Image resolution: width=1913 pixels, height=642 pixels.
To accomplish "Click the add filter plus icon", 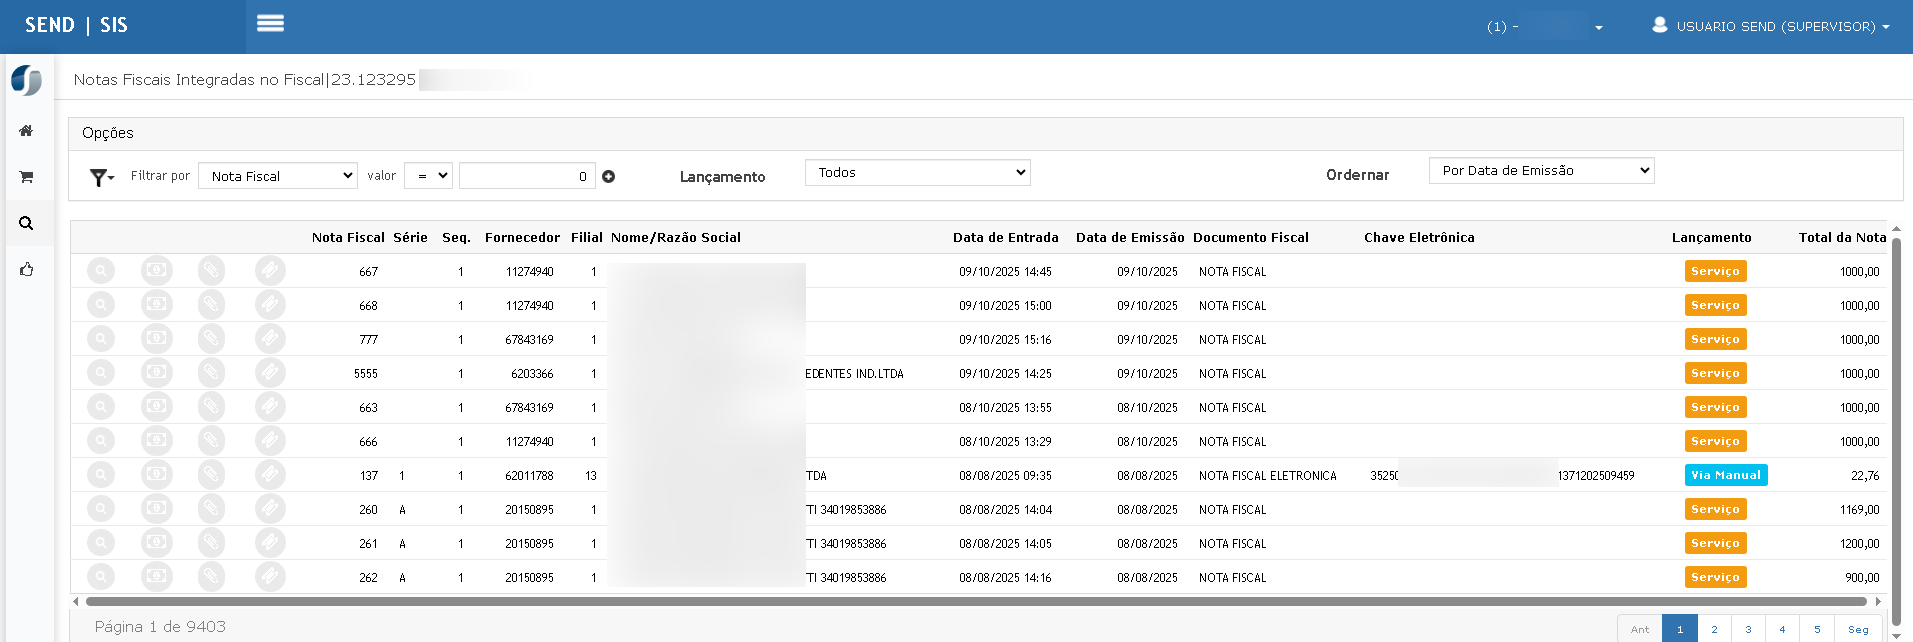I will (608, 177).
